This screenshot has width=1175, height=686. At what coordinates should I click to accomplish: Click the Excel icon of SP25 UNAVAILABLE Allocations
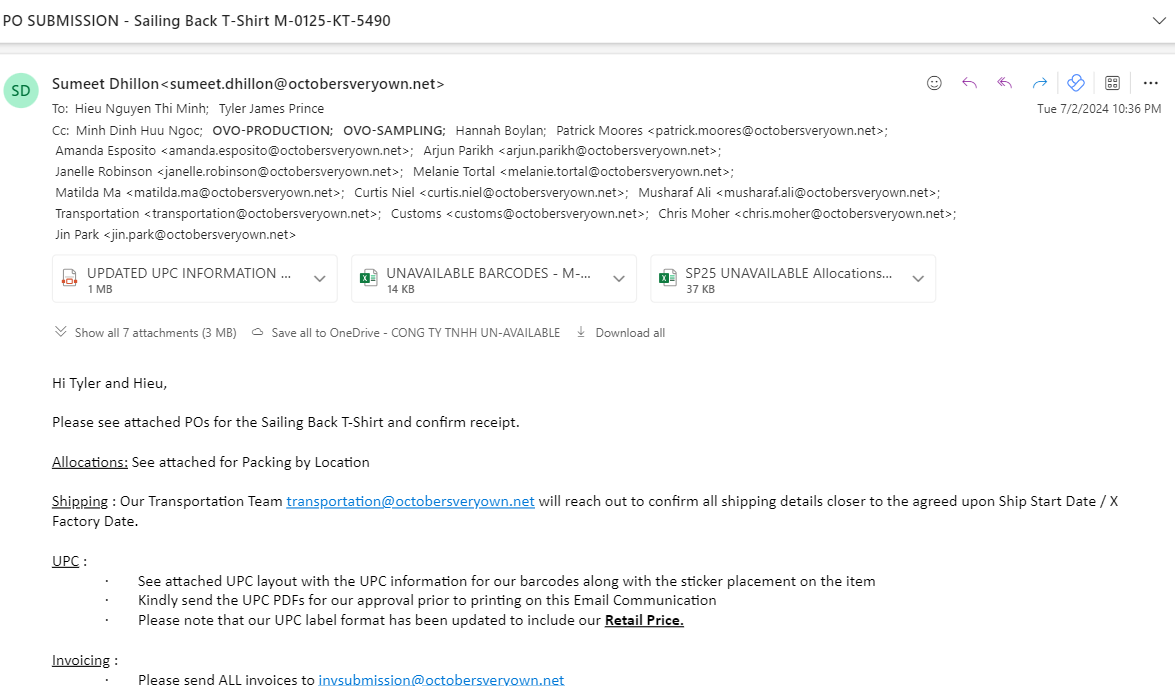[667, 279]
